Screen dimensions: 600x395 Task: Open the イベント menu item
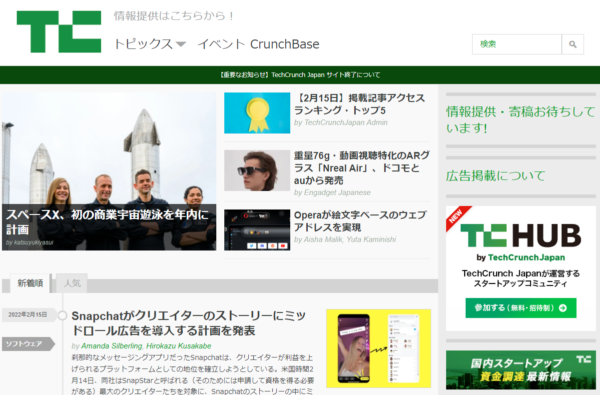click(x=221, y=44)
